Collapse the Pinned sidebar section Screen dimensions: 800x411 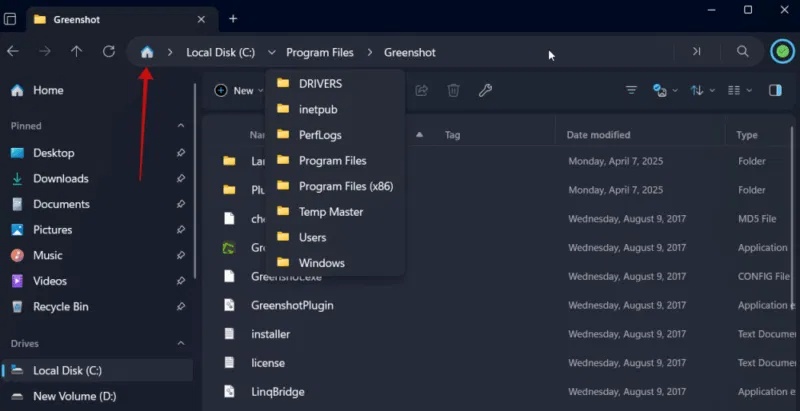[181, 125]
